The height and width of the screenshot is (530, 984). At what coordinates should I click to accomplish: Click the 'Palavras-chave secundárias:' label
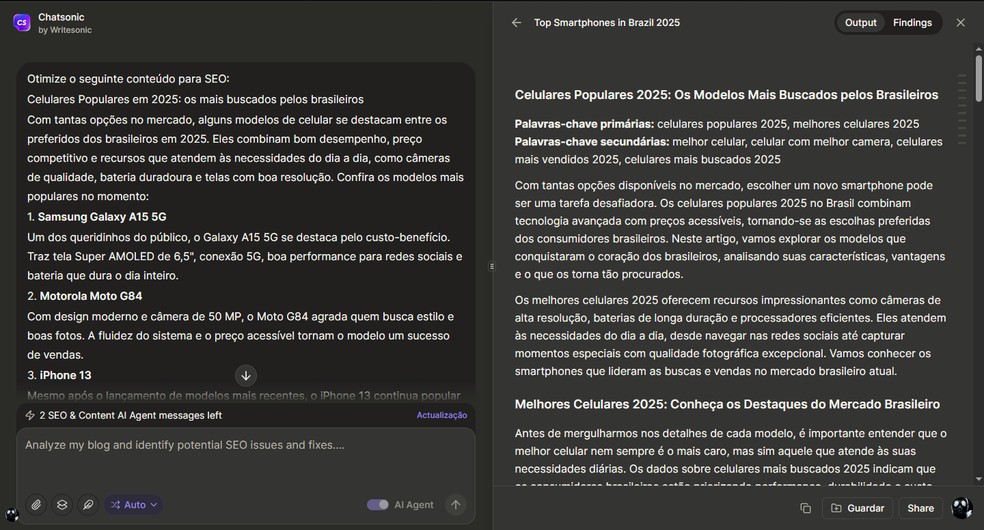pos(592,142)
